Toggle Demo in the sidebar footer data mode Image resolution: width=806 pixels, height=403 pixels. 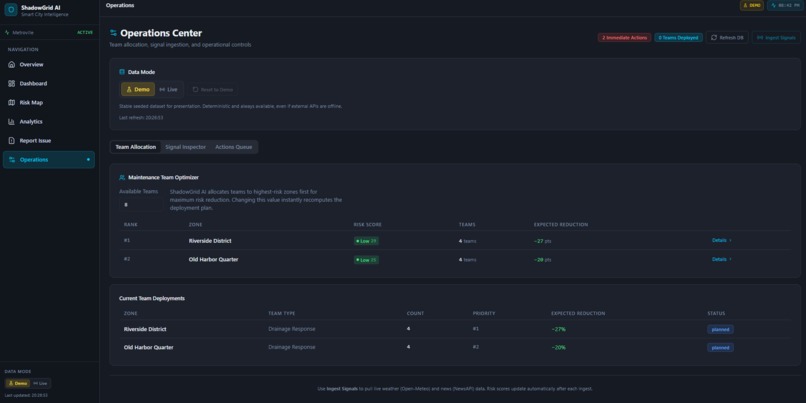point(17,383)
